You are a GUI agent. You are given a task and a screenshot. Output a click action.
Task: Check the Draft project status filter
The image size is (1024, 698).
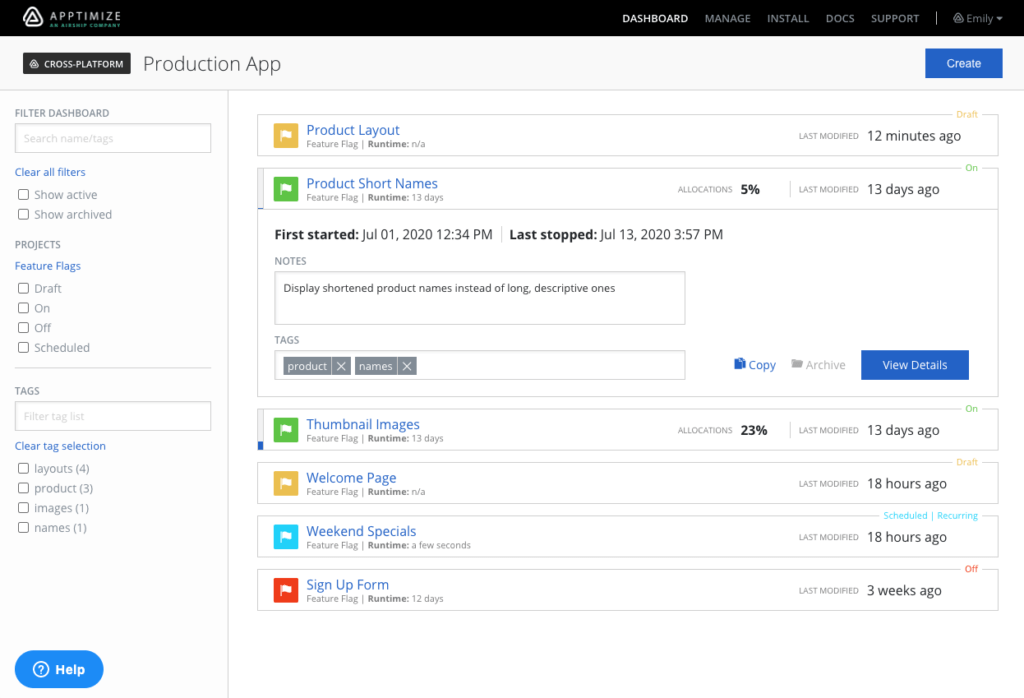point(23,288)
